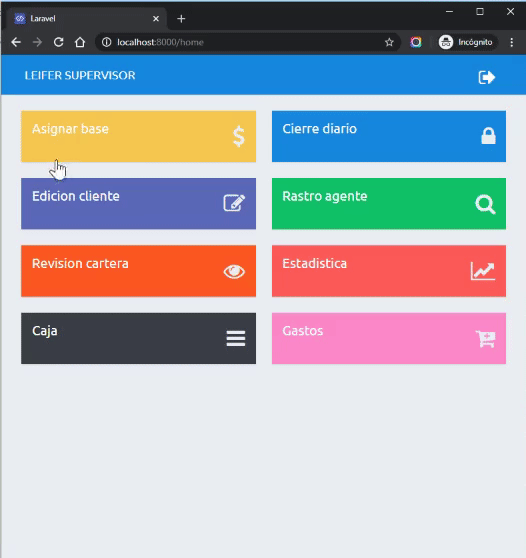Click the site info icon in address bar
The height and width of the screenshot is (558, 526).
tap(106, 42)
